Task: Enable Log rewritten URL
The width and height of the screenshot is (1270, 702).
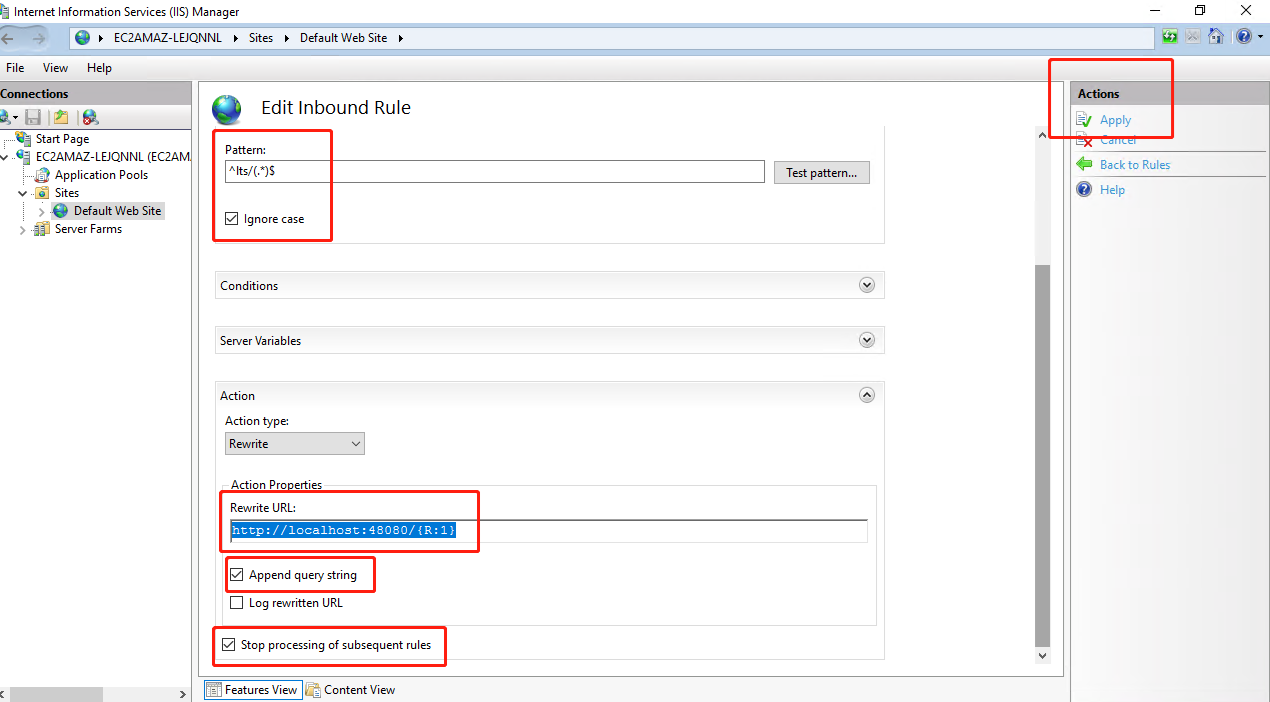Action: tap(236, 602)
